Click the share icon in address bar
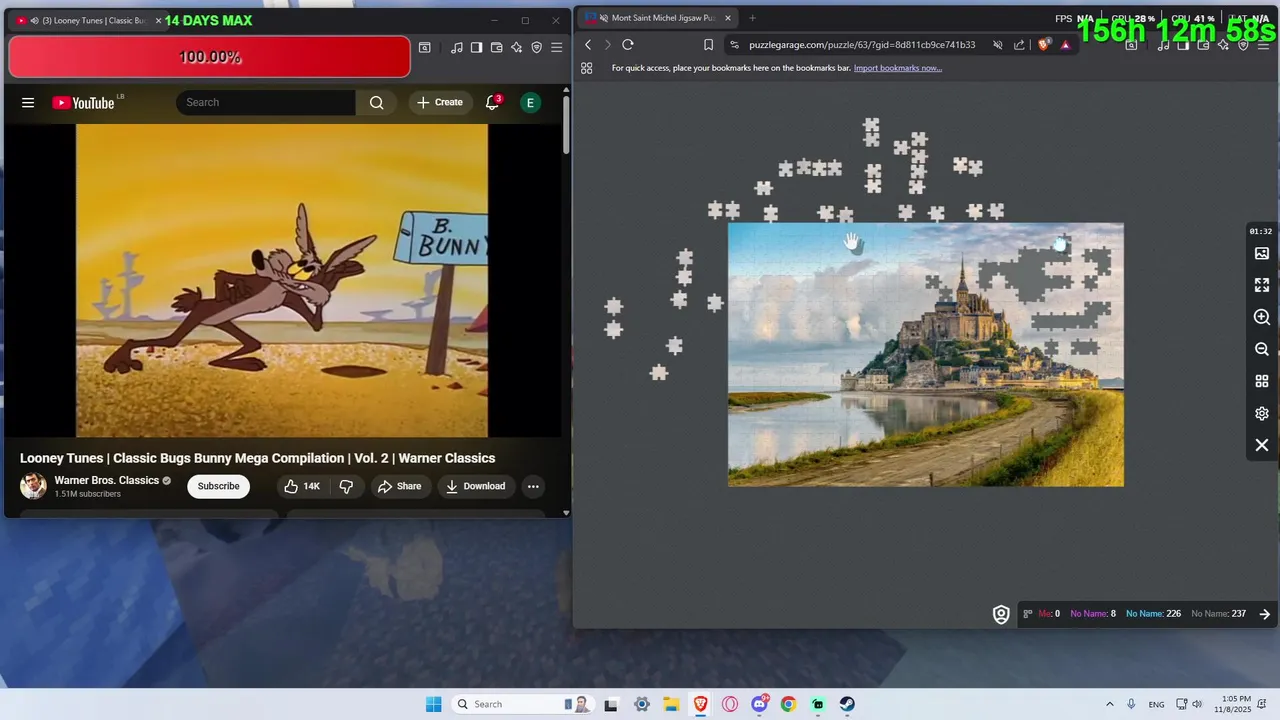The width and height of the screenshot is (1280, 720). point(1019,44)
